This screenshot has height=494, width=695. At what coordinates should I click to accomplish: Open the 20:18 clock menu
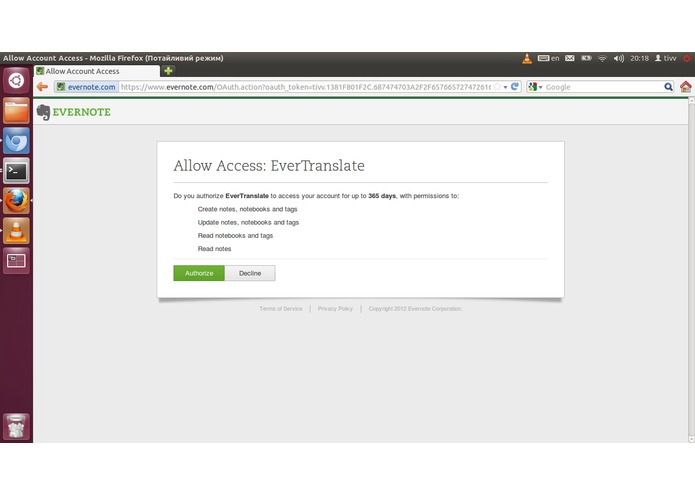(x=639, y=58)
